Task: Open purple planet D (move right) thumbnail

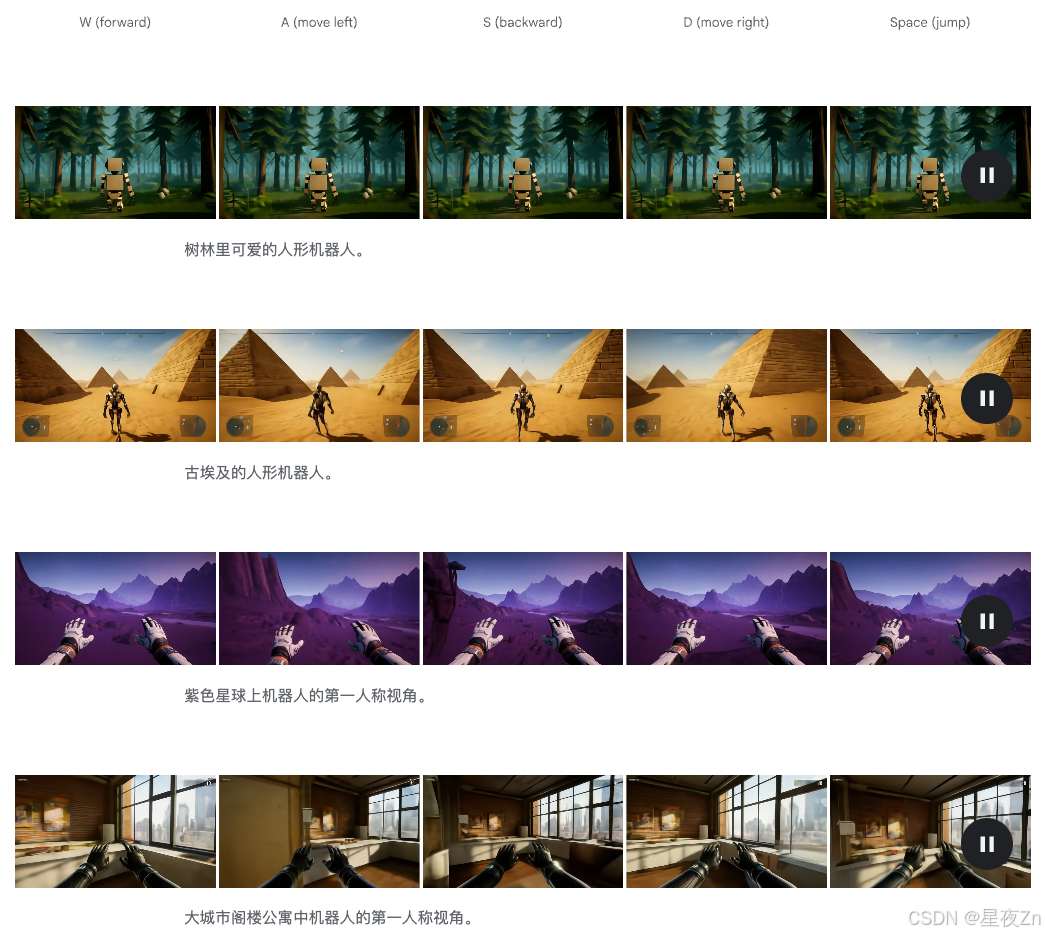Action: [726, 608]
